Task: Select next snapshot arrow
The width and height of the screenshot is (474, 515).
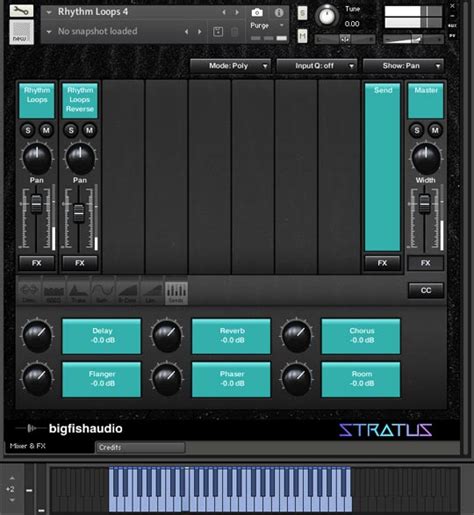Action: pyautogui.click(x=200, y=32)
